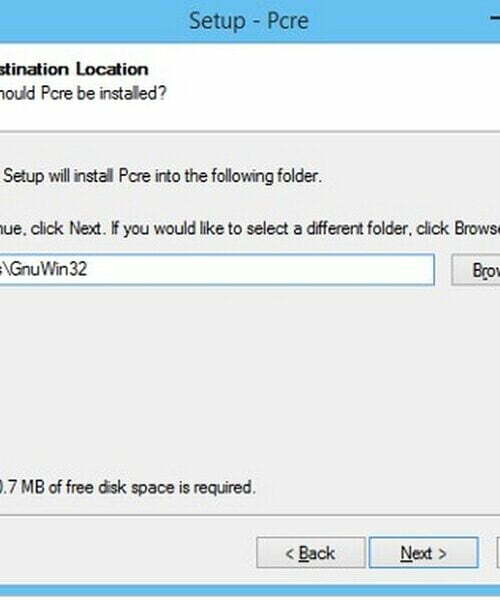Click the partially visible button beside Next
This screenshot has width=500, height=600.
point(498,553)
